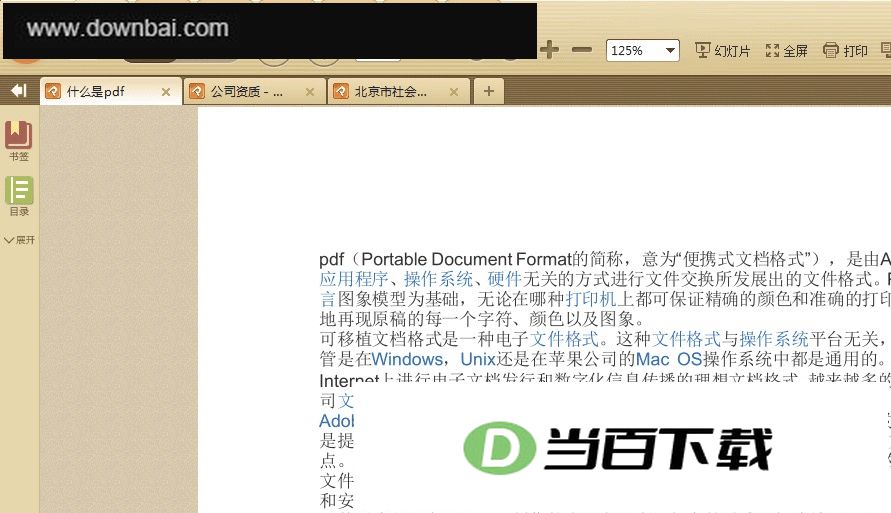
Task: Open the bookmarks panel (书签)
Action: click(x=19, y=141)
